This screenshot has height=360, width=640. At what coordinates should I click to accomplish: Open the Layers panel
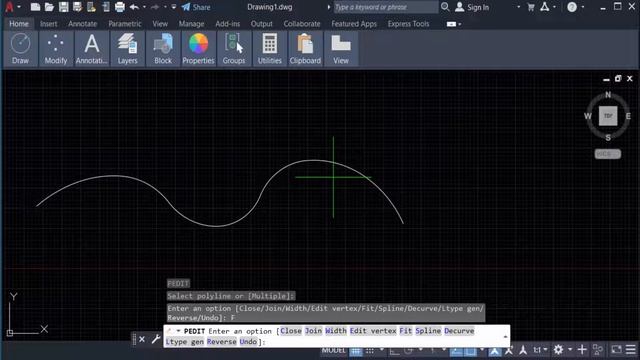127,49
